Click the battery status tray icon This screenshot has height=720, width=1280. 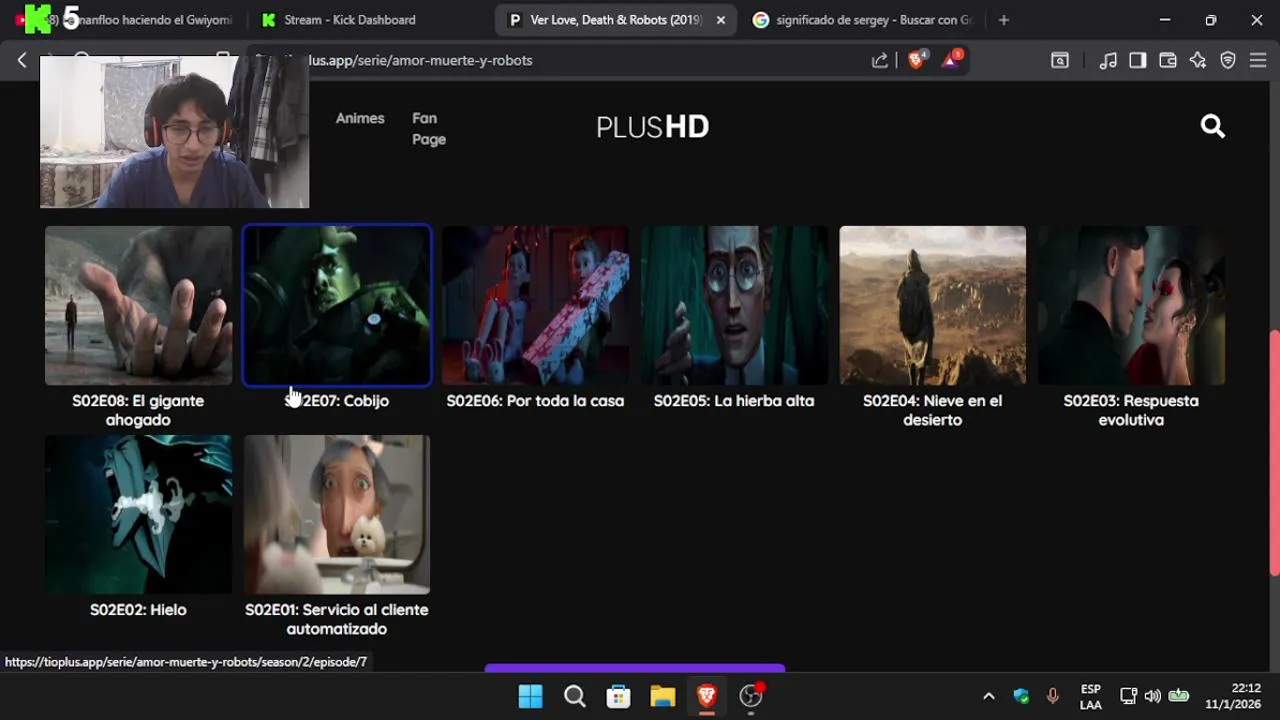click(1179, 696)
